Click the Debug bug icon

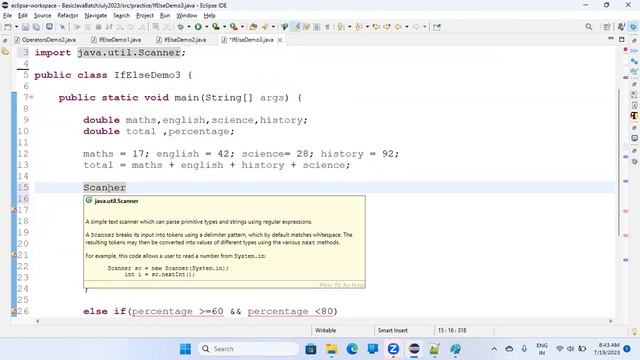(x=180, y=27)
